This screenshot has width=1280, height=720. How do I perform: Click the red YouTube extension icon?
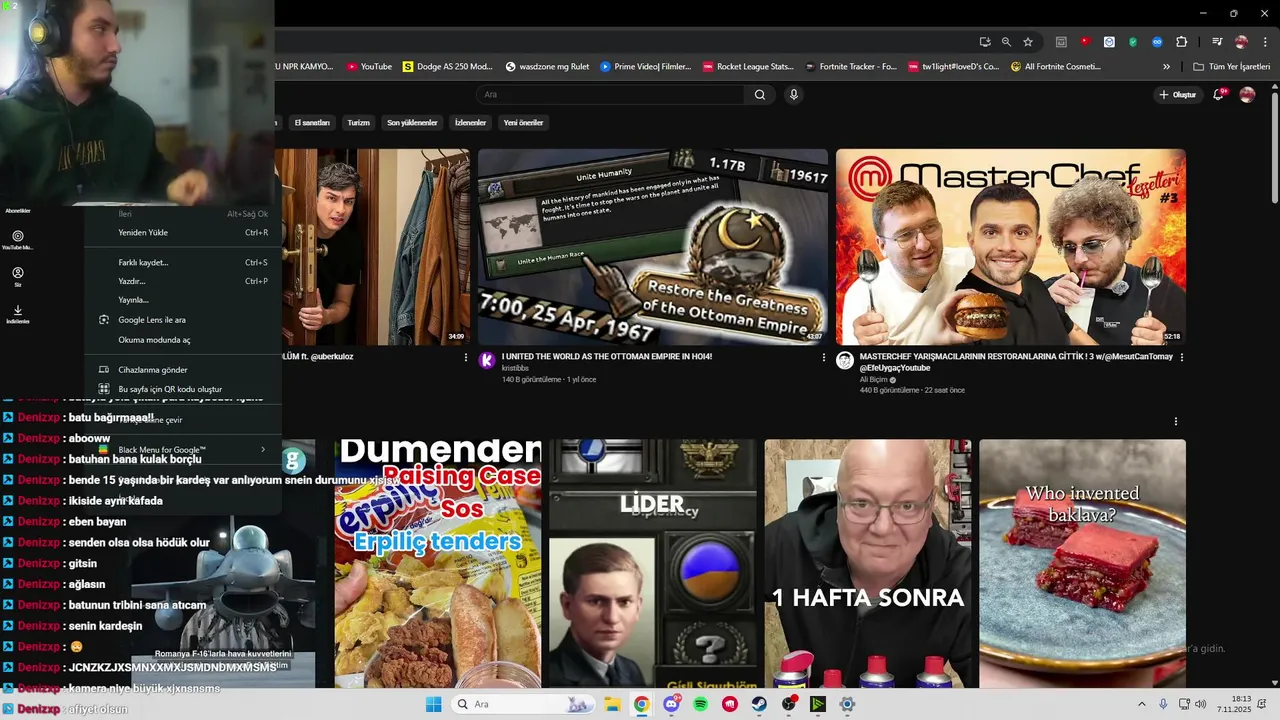coord(1085,42)
